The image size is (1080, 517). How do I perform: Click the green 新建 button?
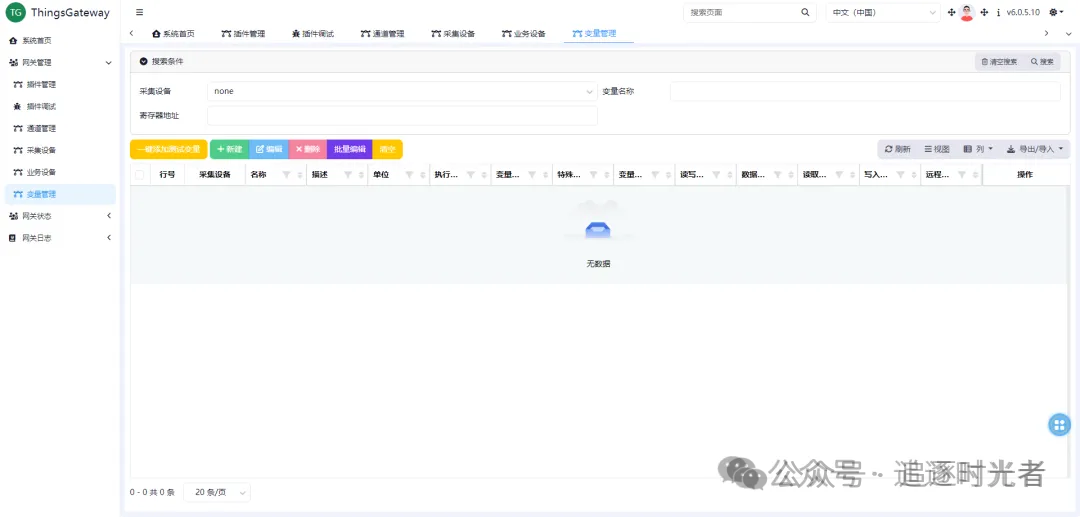click(x=229, y=149)
